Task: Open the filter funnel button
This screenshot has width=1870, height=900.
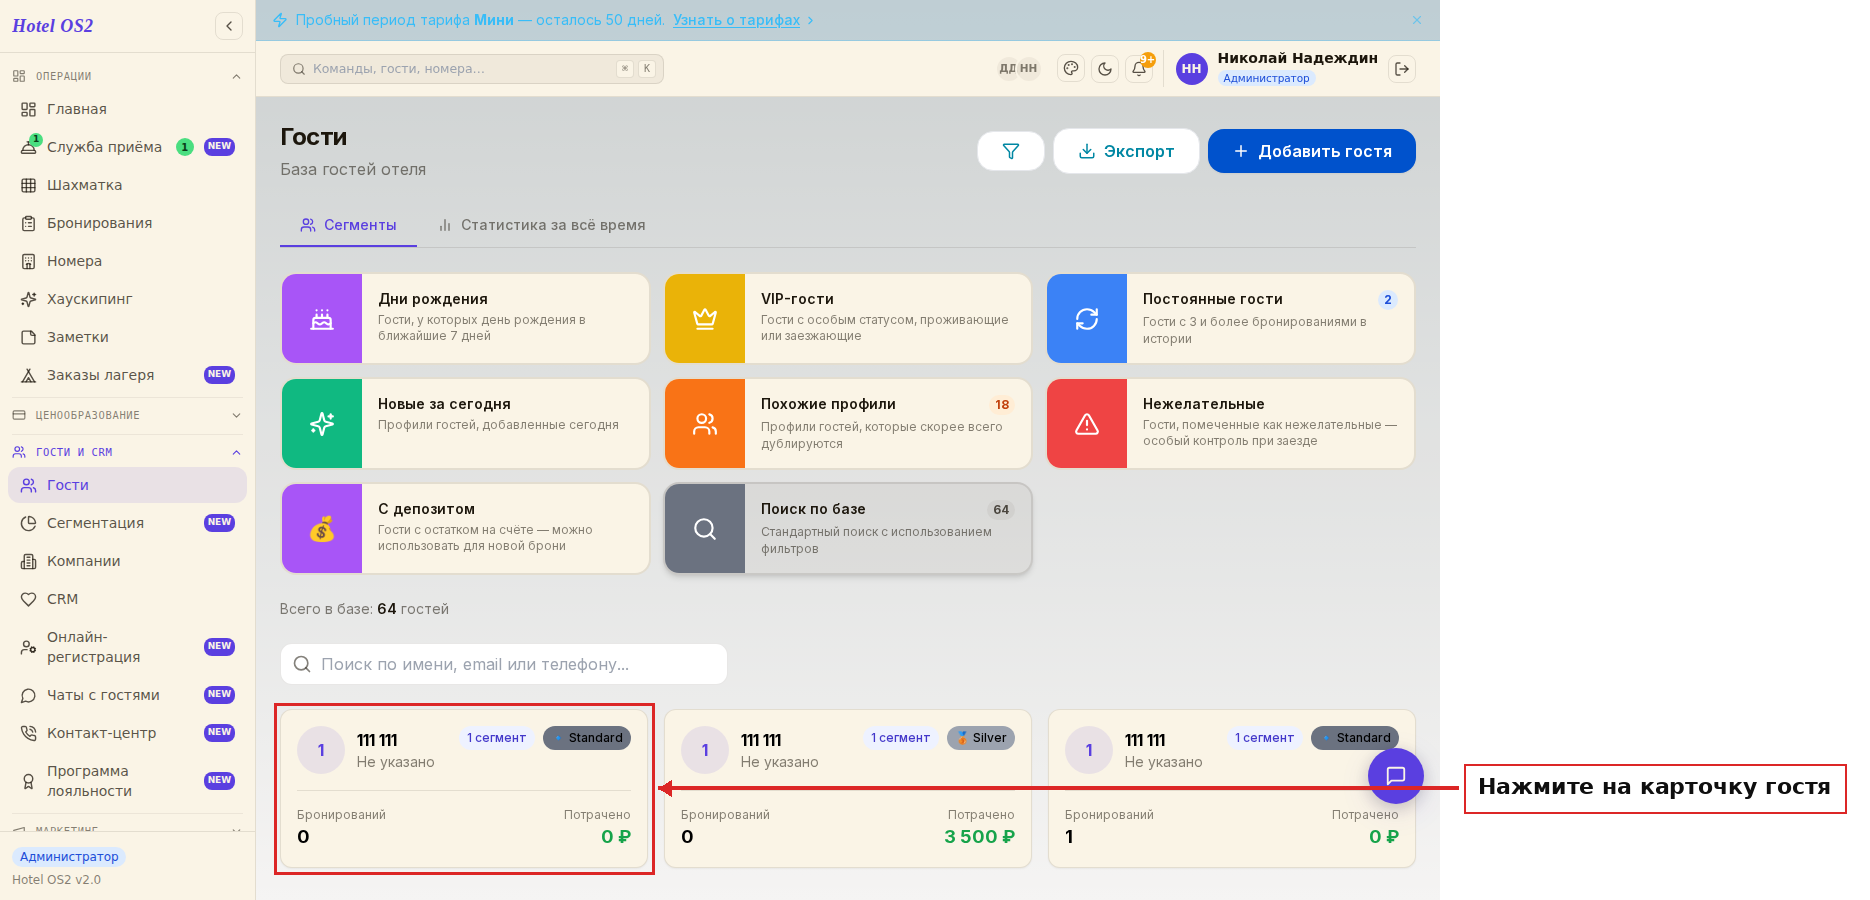Action: [1010, 151]
